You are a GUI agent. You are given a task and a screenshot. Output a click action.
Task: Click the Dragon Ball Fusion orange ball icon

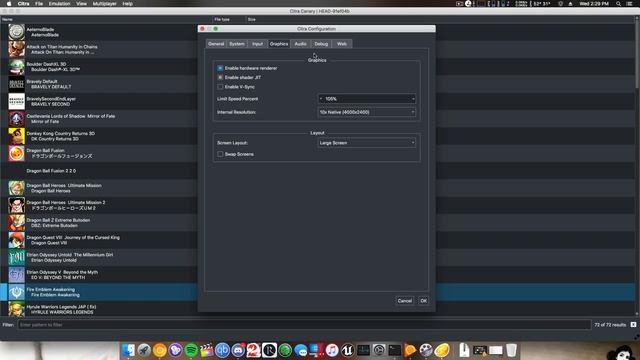pyautogui.click(x=17, y=153)
